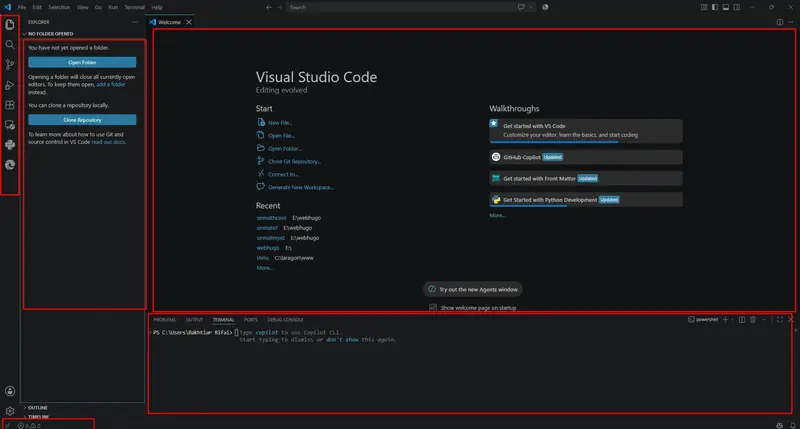Toggle the bottom panel visibility

click(x=726, y=7)
